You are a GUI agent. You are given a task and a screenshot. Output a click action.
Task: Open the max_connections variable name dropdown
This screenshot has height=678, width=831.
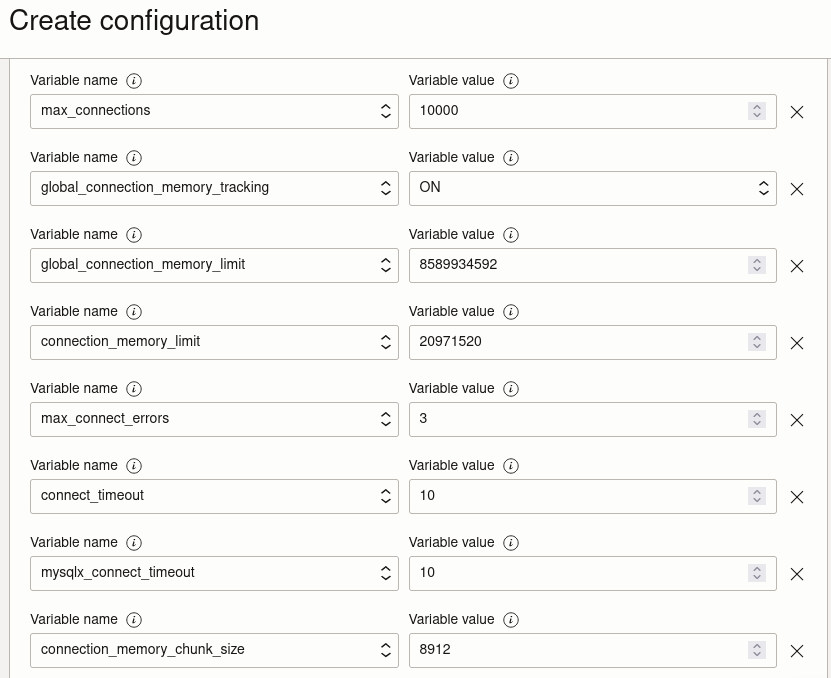pos(385,111)
